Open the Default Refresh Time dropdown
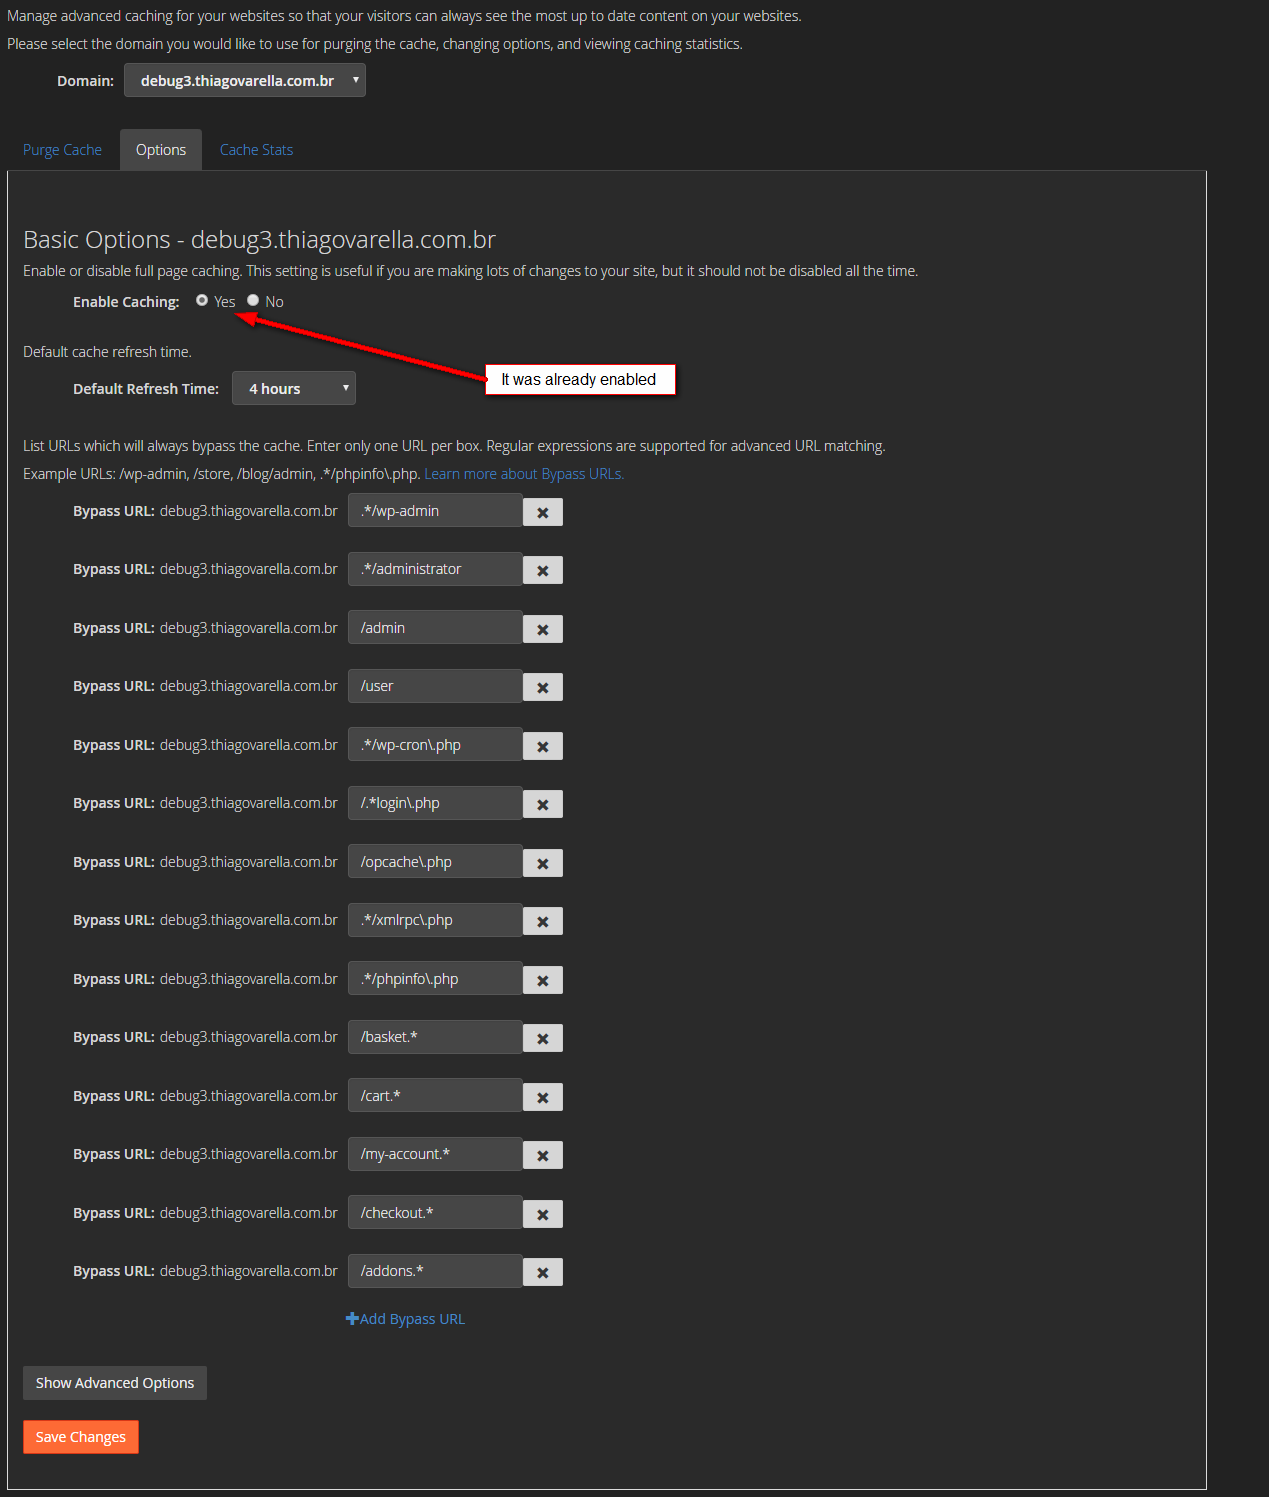The image size is (1269, 1497). pos(294,388)
